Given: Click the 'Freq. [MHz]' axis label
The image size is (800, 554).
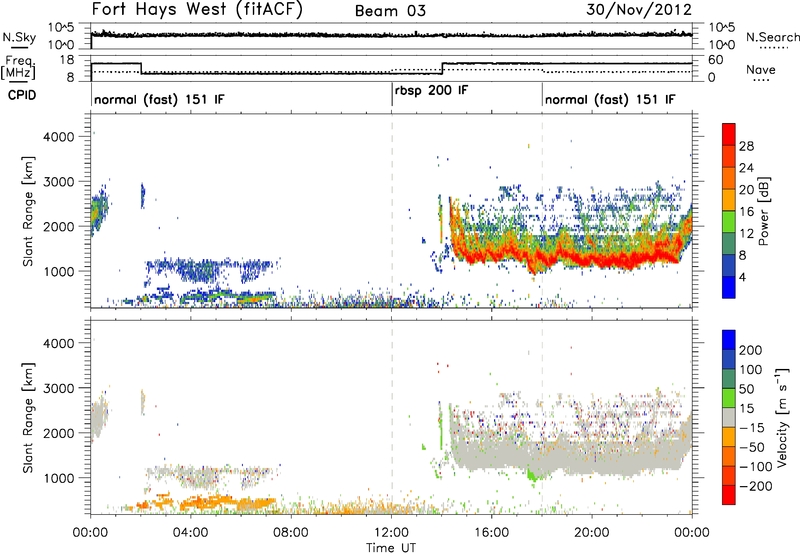Looking at the screenshot, I should coord(18,68).
